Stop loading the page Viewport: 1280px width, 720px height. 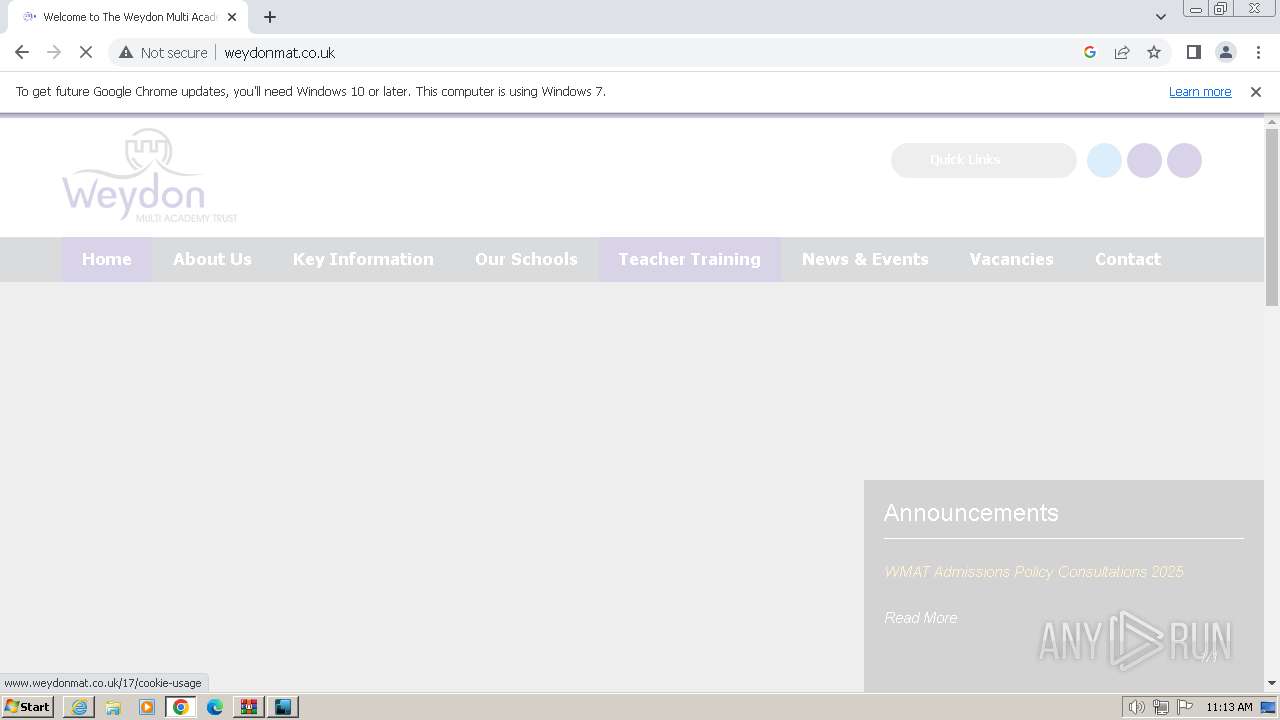click(86, 53)
